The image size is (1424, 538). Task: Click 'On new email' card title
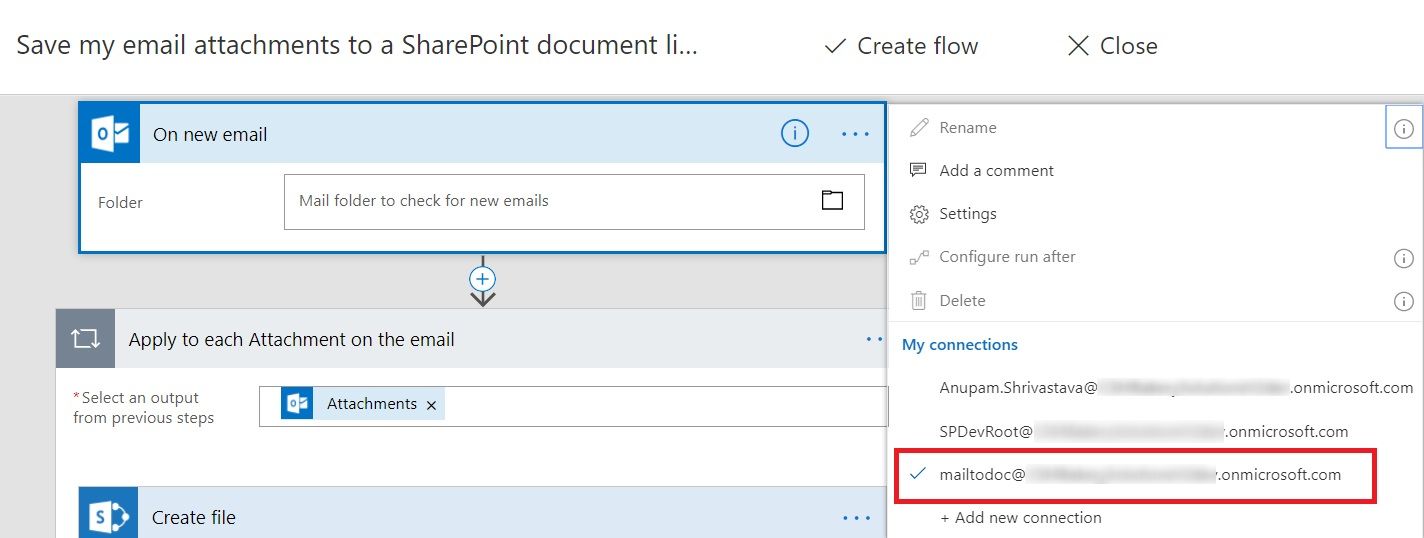pos(210,134)
